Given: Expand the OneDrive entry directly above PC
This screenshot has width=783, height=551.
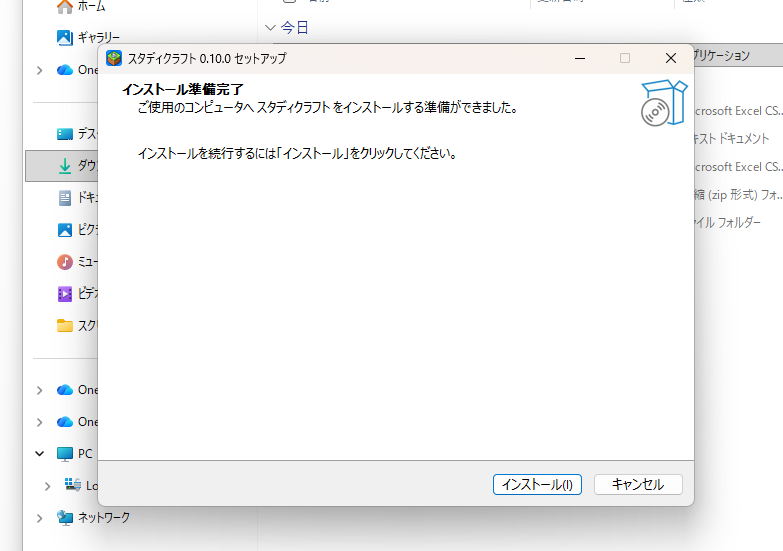Looking at the screenshot, I should point(39,422).
